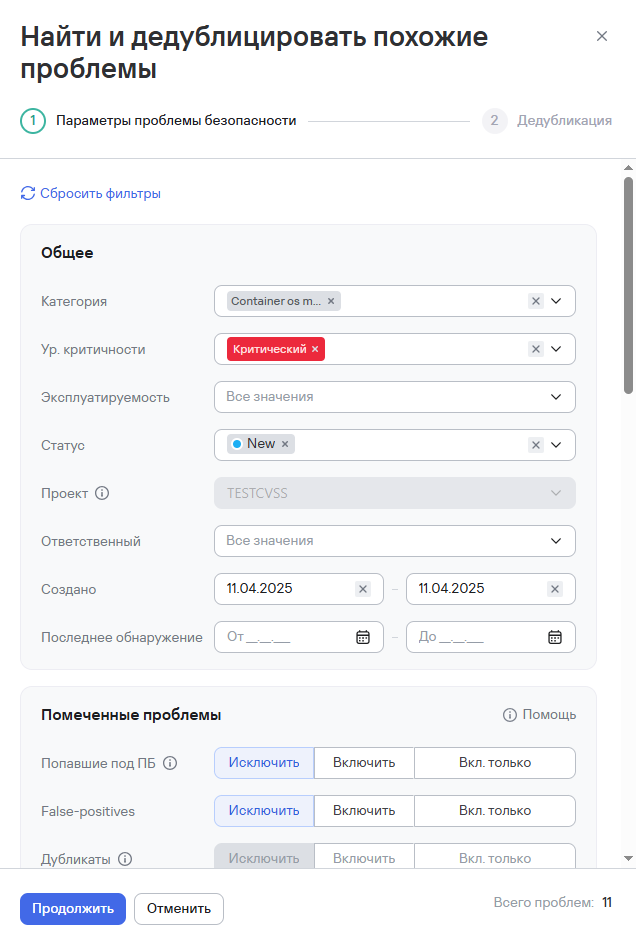Click the reset filters refresh icon
This screenshot has height=941, width=636.
28,193
